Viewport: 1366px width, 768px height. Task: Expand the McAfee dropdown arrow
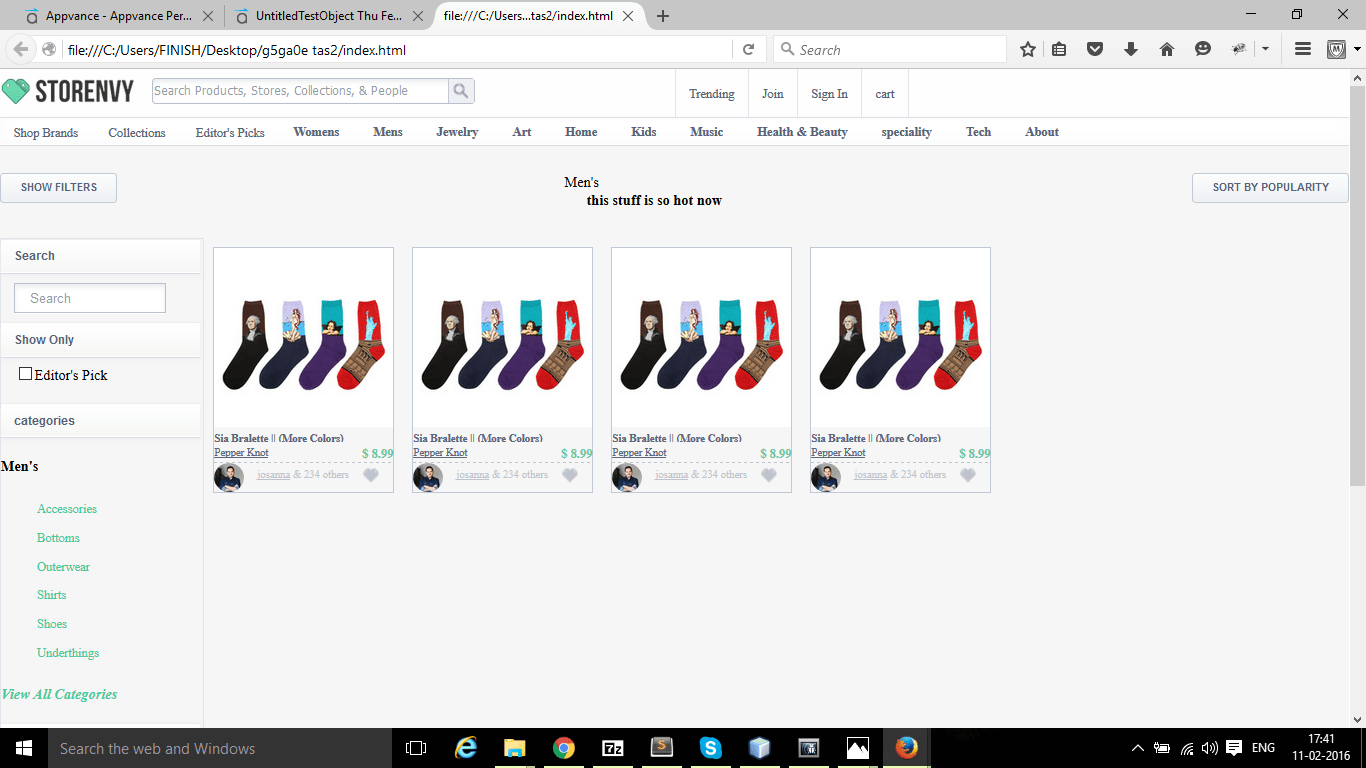tap(1357, 49)
